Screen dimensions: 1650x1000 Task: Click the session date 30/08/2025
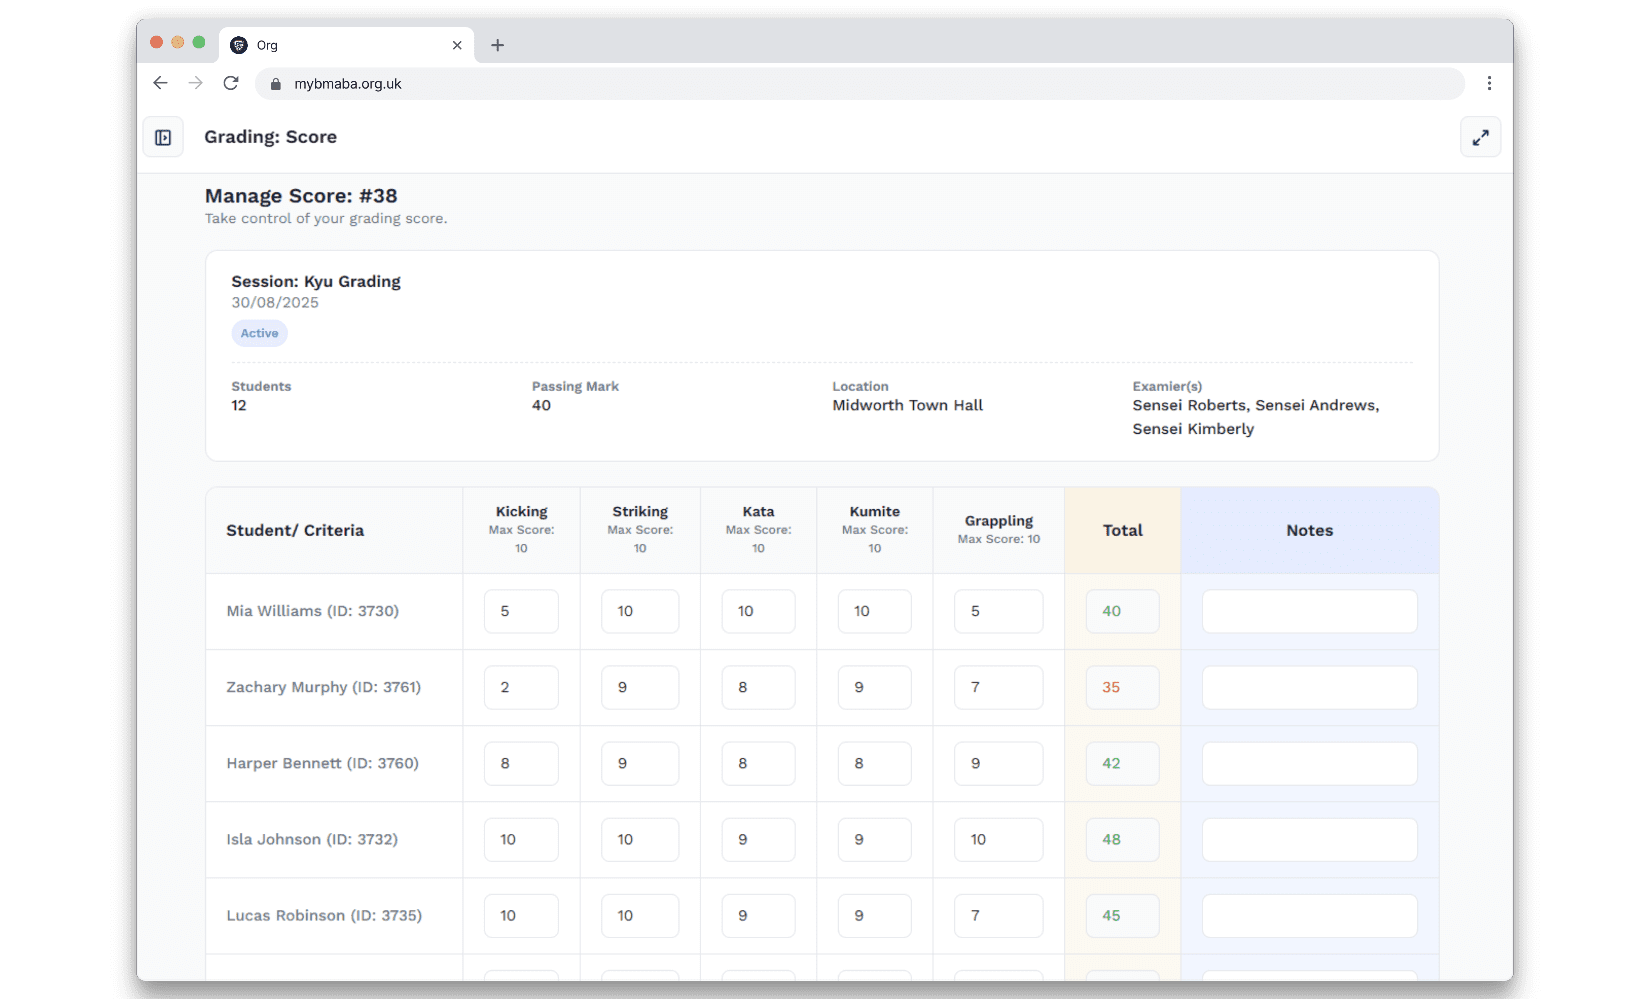coord(275,302)
